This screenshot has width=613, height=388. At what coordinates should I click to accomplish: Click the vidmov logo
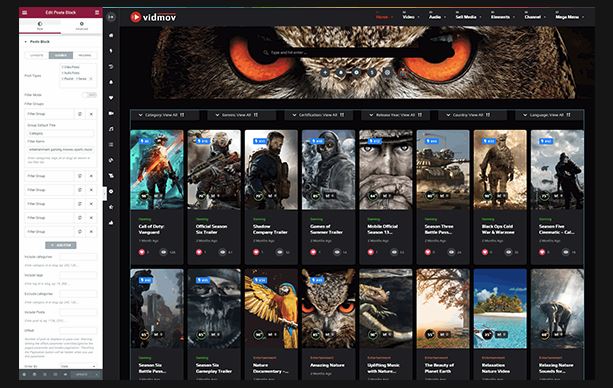153,17
